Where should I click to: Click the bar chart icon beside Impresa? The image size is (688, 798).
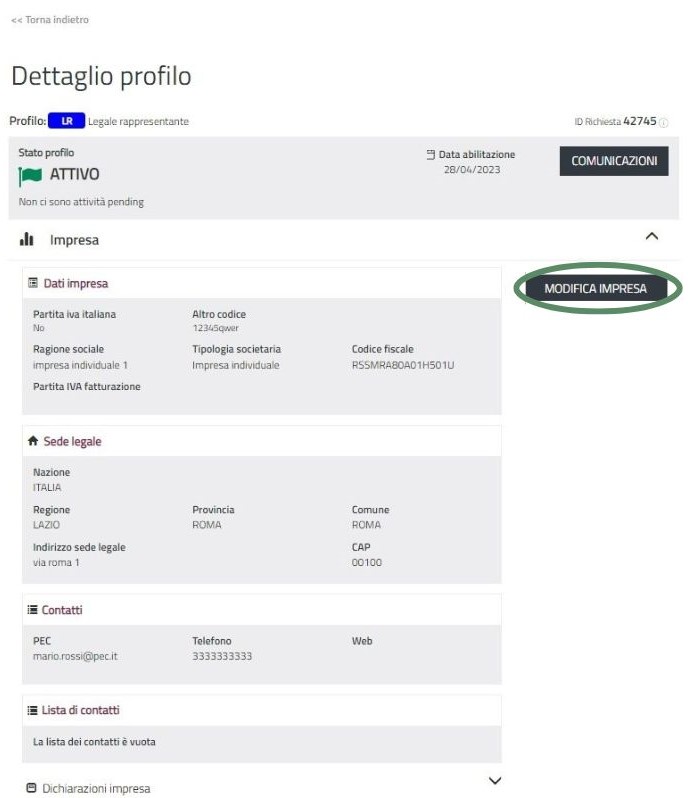27,240
